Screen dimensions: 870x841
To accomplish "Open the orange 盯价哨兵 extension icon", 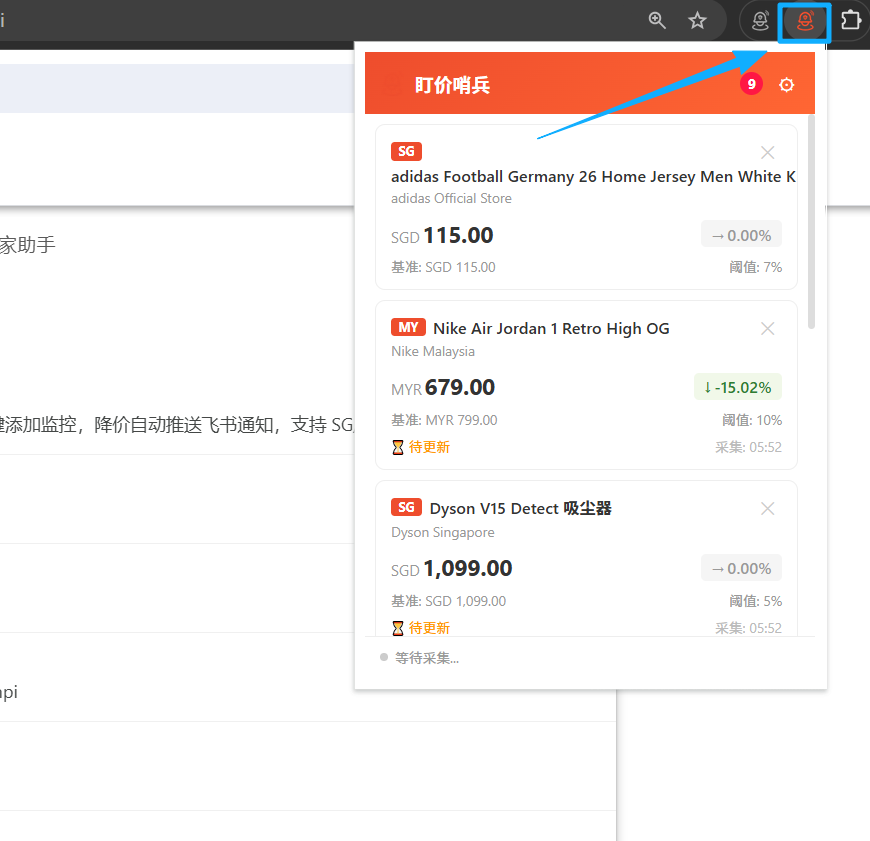I will (805, 21).
